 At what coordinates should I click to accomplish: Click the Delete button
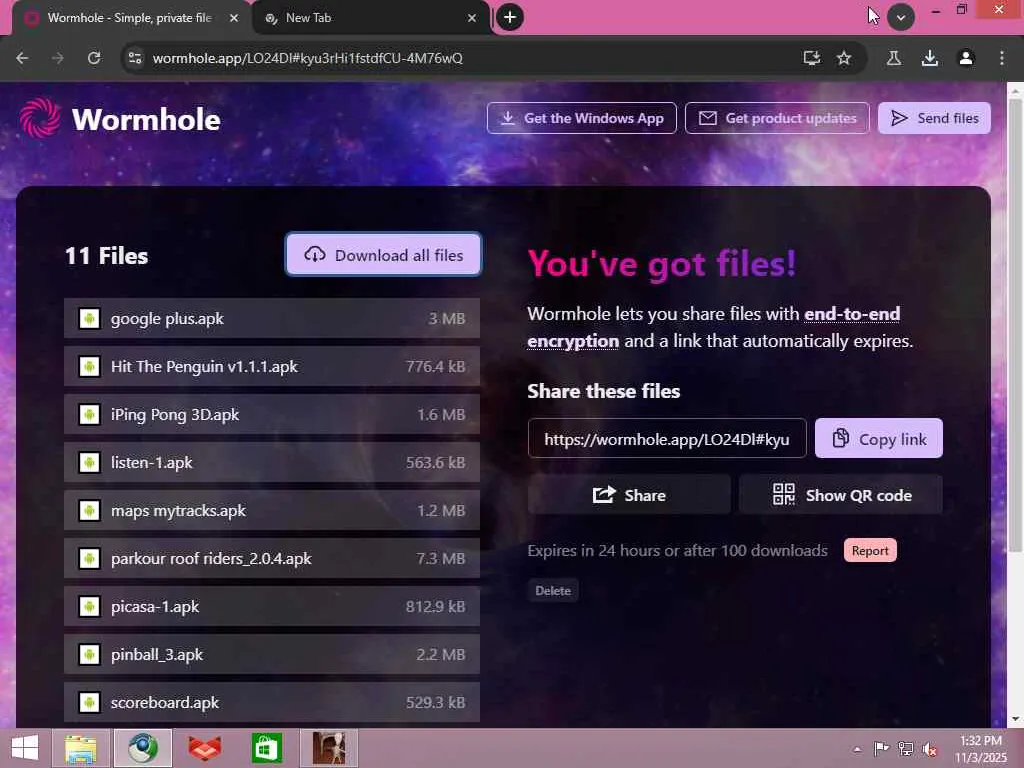point(553,590)
